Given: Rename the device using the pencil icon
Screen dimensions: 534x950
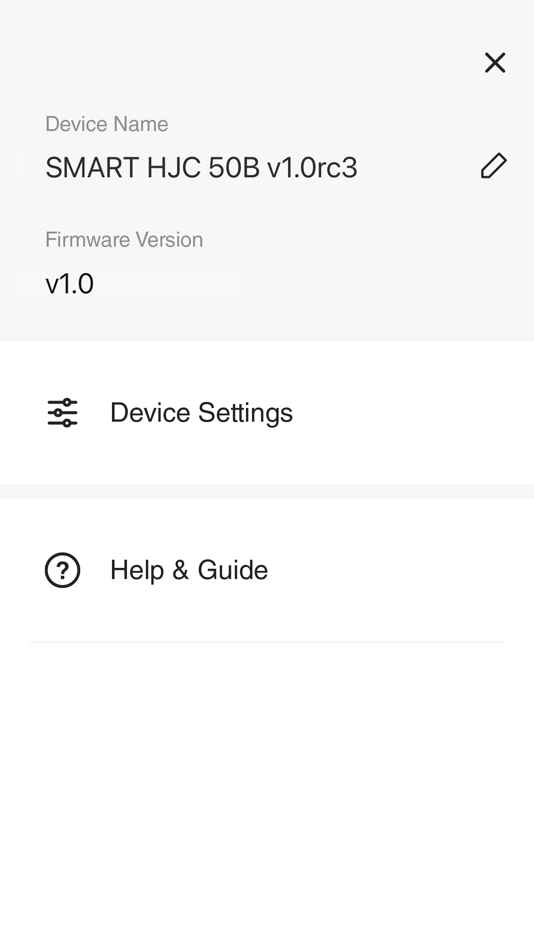Looking at the screenshot, I should pos(493,166).
